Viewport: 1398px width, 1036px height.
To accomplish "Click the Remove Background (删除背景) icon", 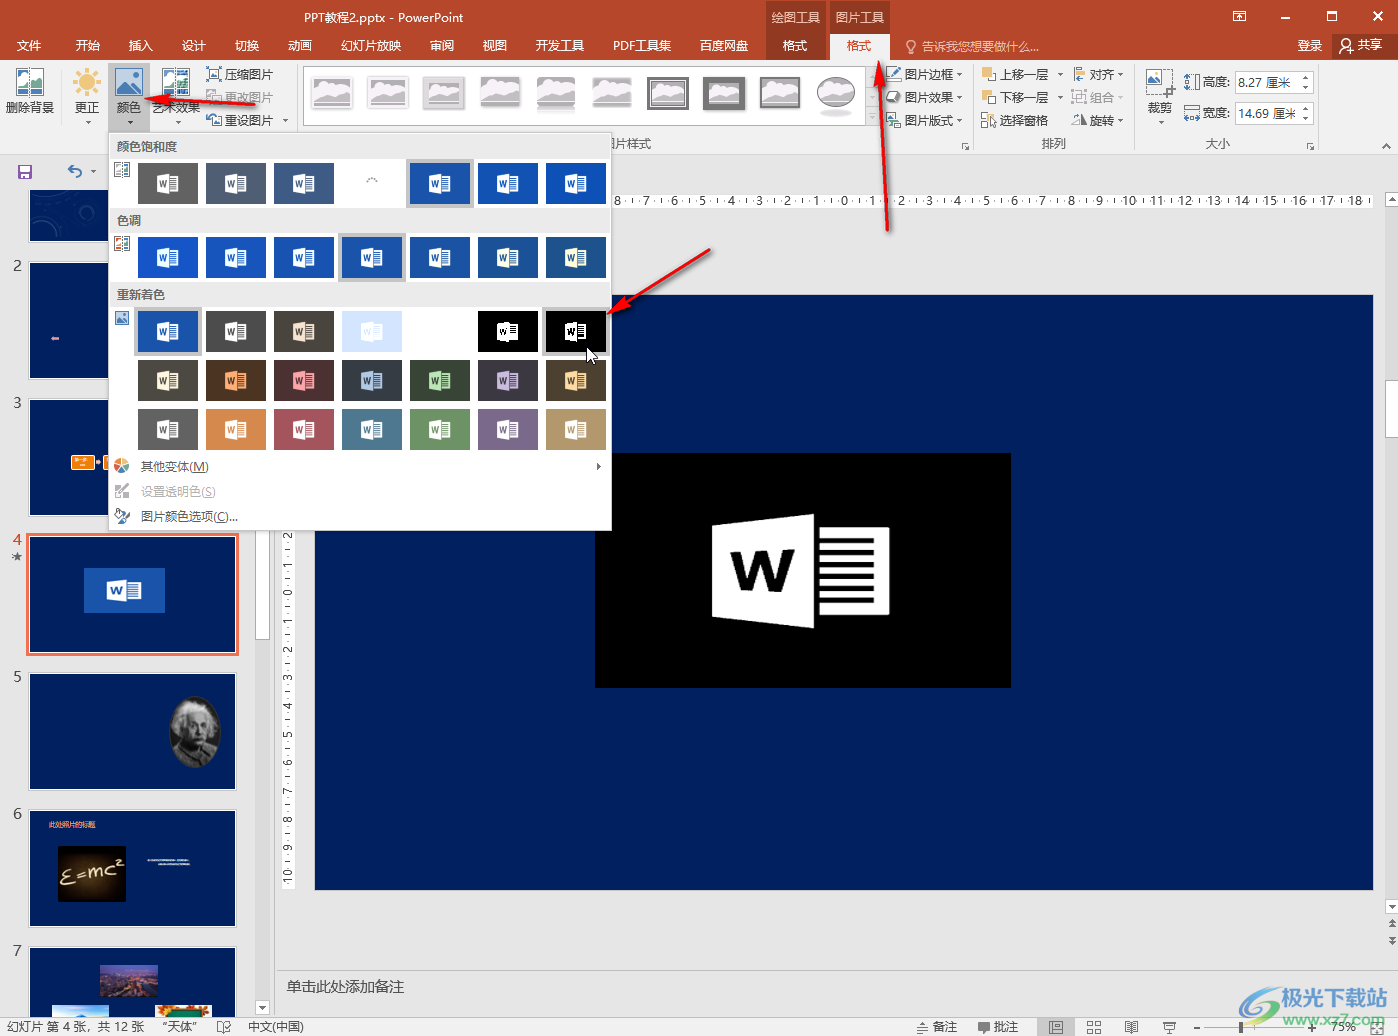I will pyautogui.click(x=30, y=92).
